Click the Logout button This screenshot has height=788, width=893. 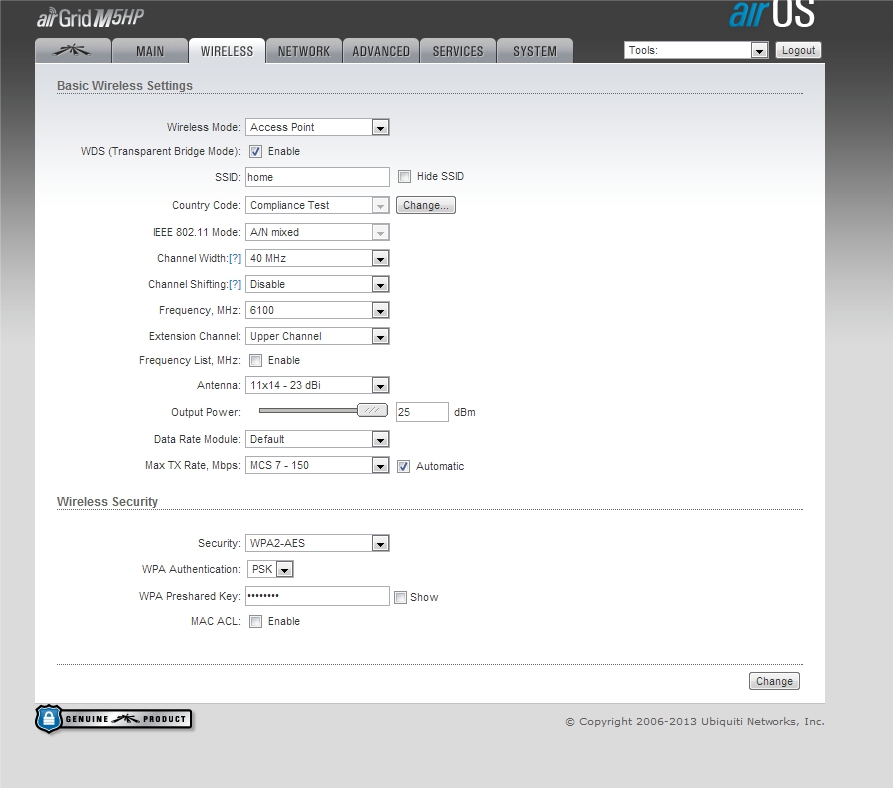click(x=798, y=50)
